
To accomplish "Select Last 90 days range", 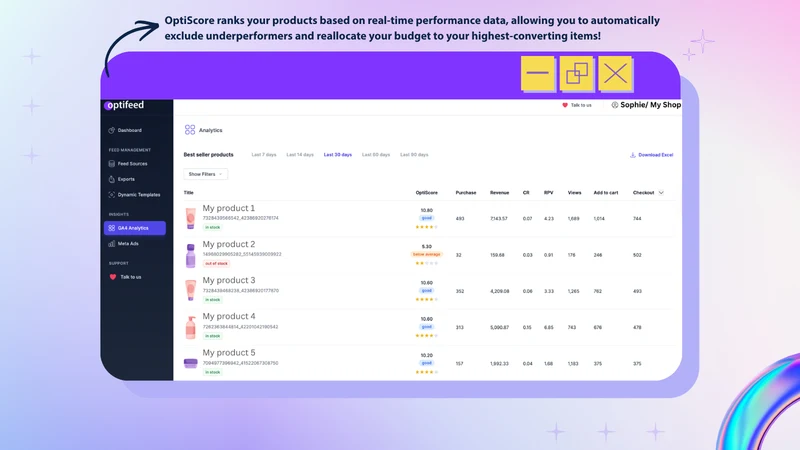I will 414,155.
